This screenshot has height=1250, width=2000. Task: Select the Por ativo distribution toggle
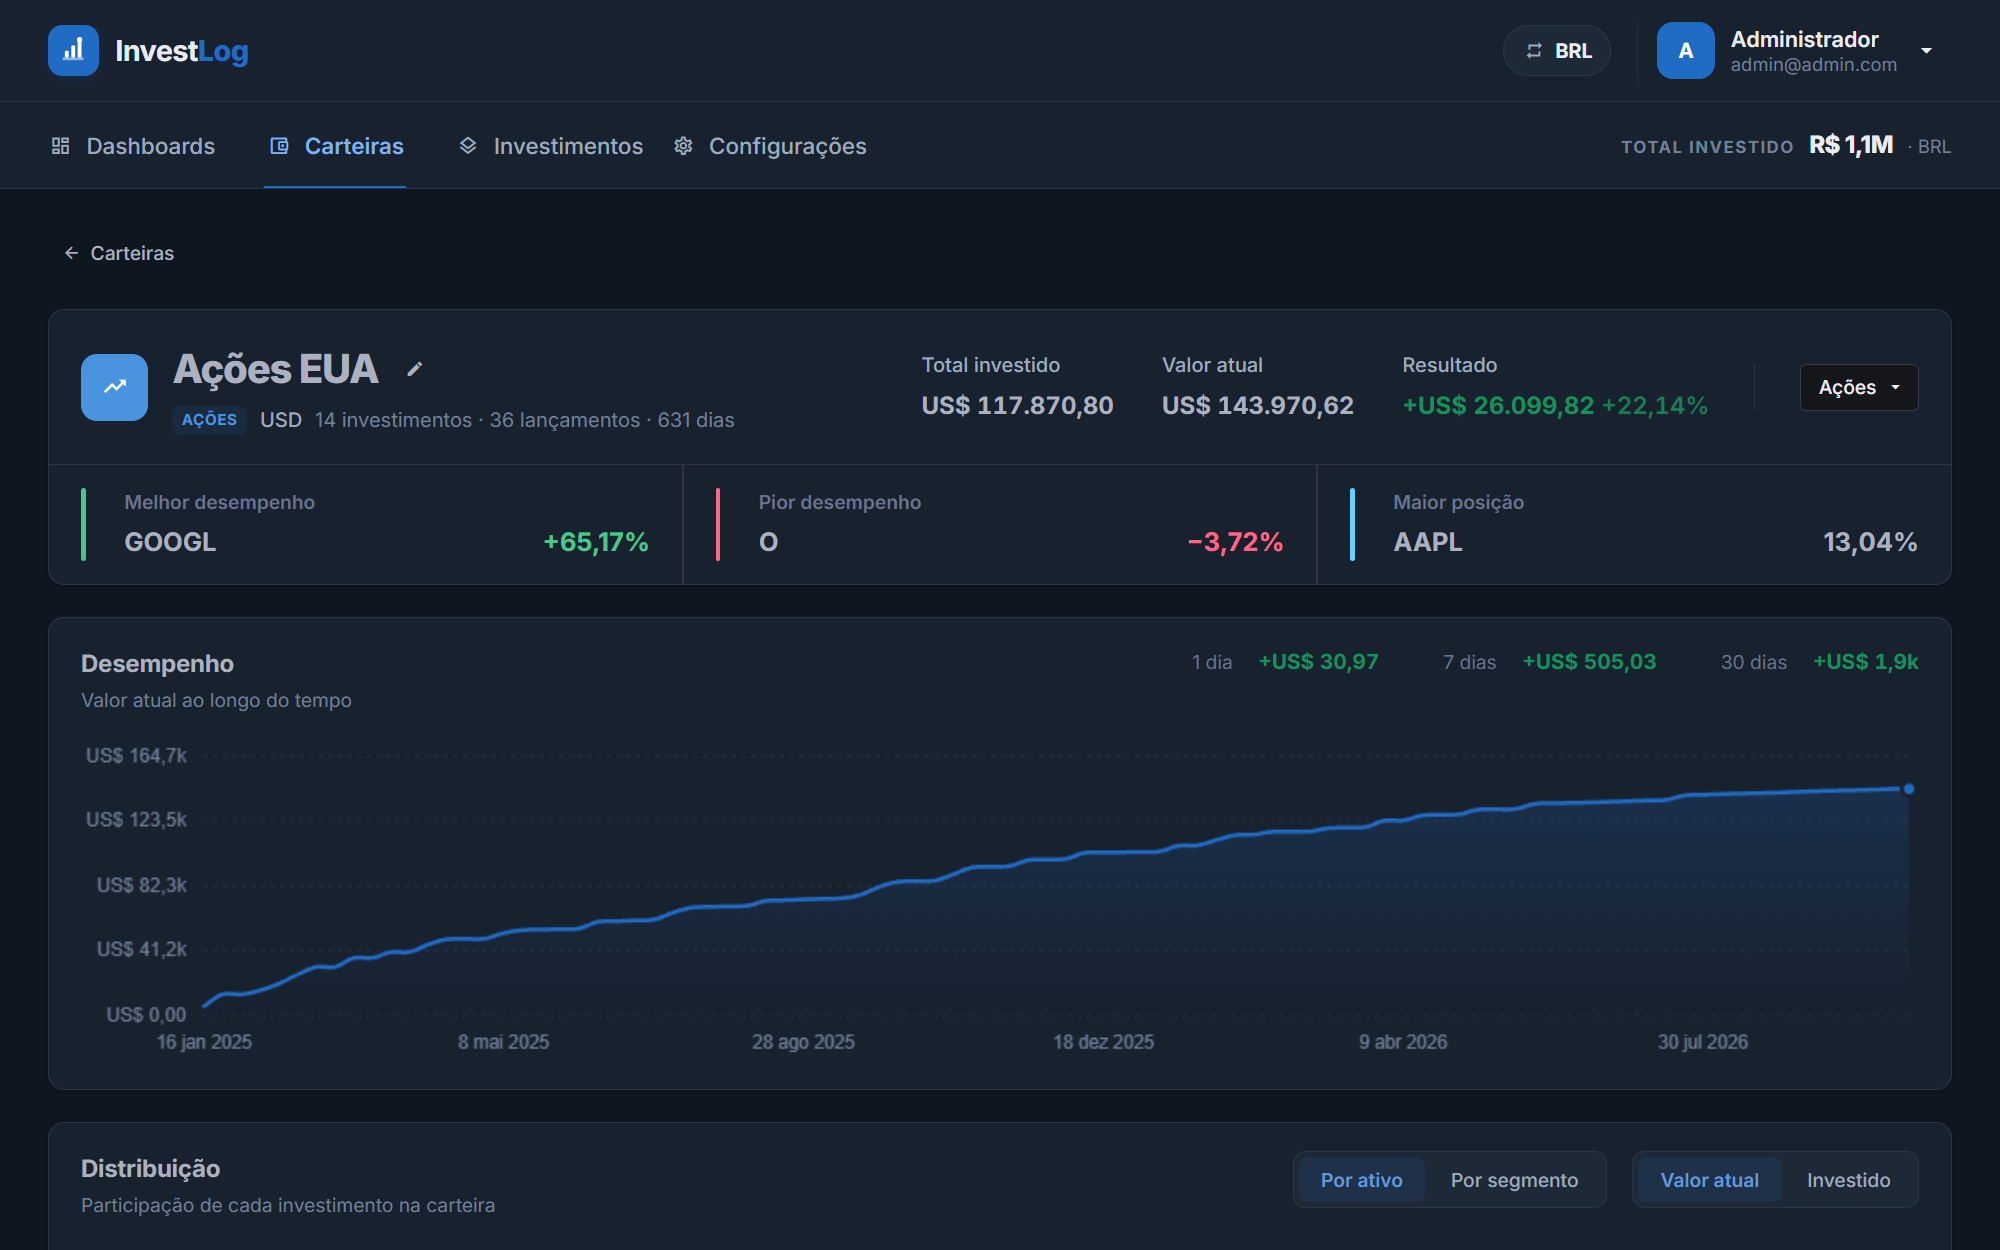click(x=1361, y=1180)
